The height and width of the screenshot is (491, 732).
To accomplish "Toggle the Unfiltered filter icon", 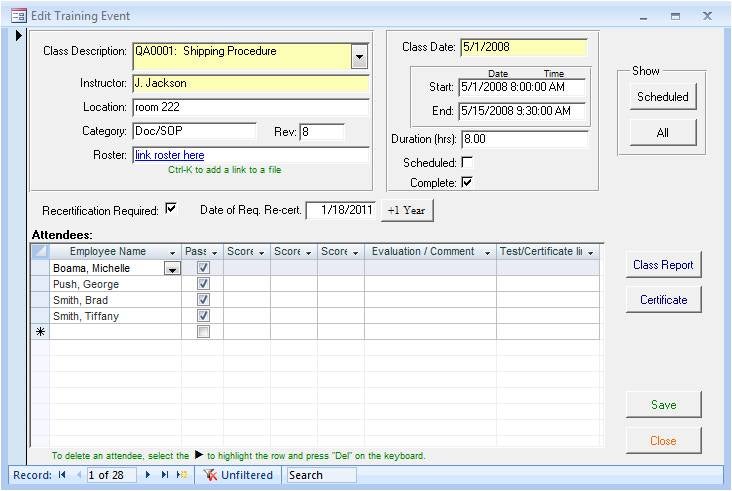I will click(x=210, y=475).
